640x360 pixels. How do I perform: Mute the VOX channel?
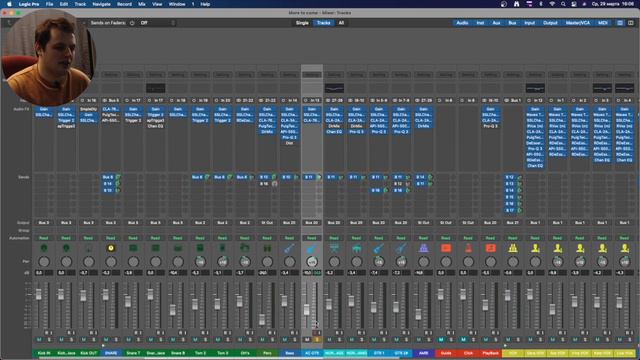click(x=508, y=340)
